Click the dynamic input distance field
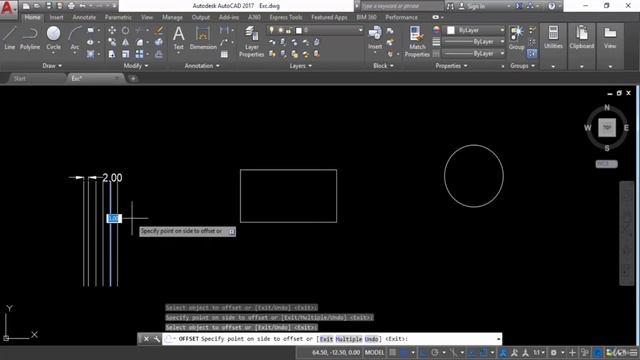 (114, 218)
